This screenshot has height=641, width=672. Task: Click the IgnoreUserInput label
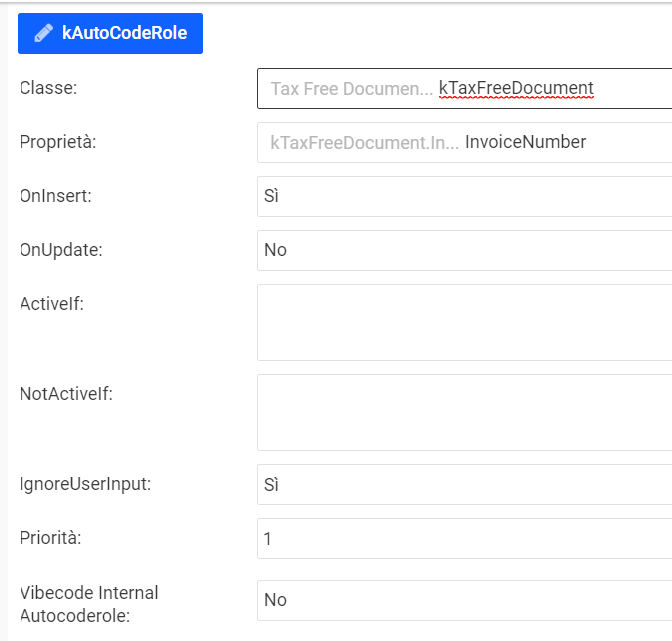85,484
